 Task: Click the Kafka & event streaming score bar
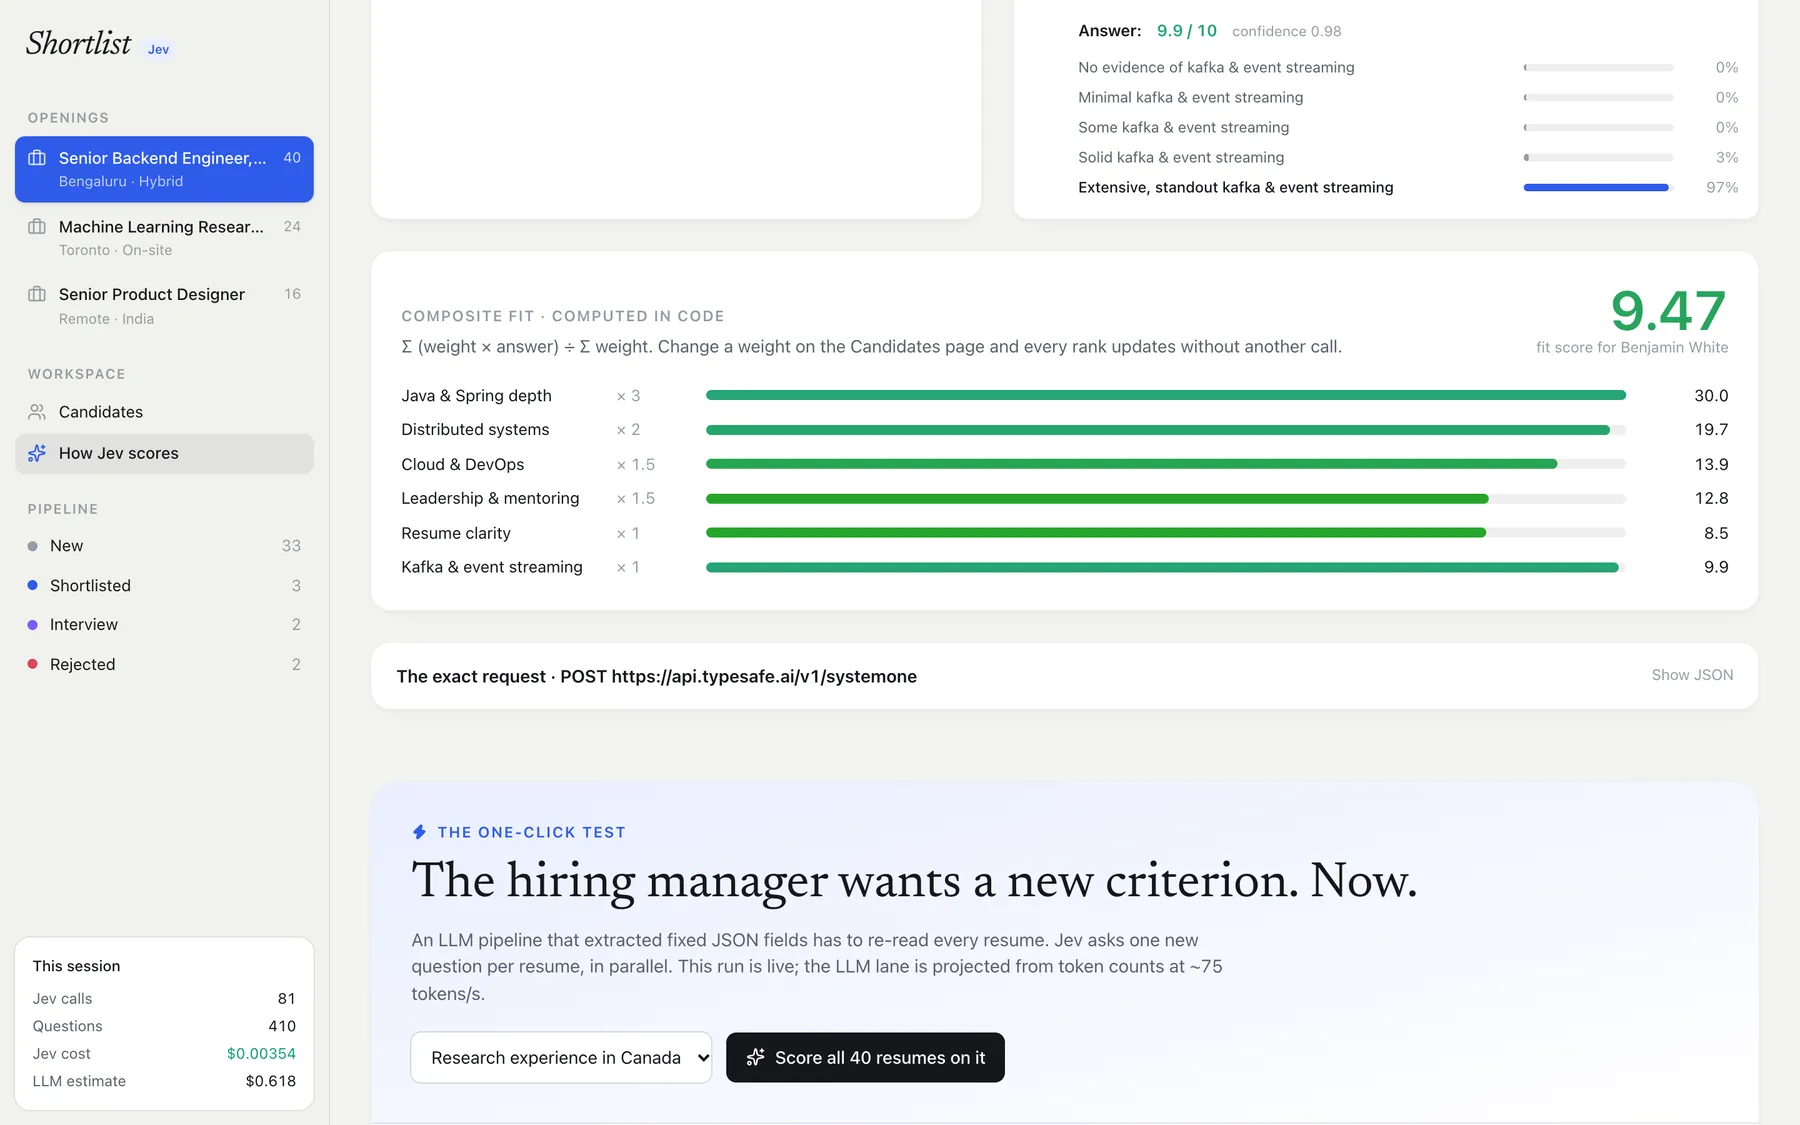click(1166, 567)
